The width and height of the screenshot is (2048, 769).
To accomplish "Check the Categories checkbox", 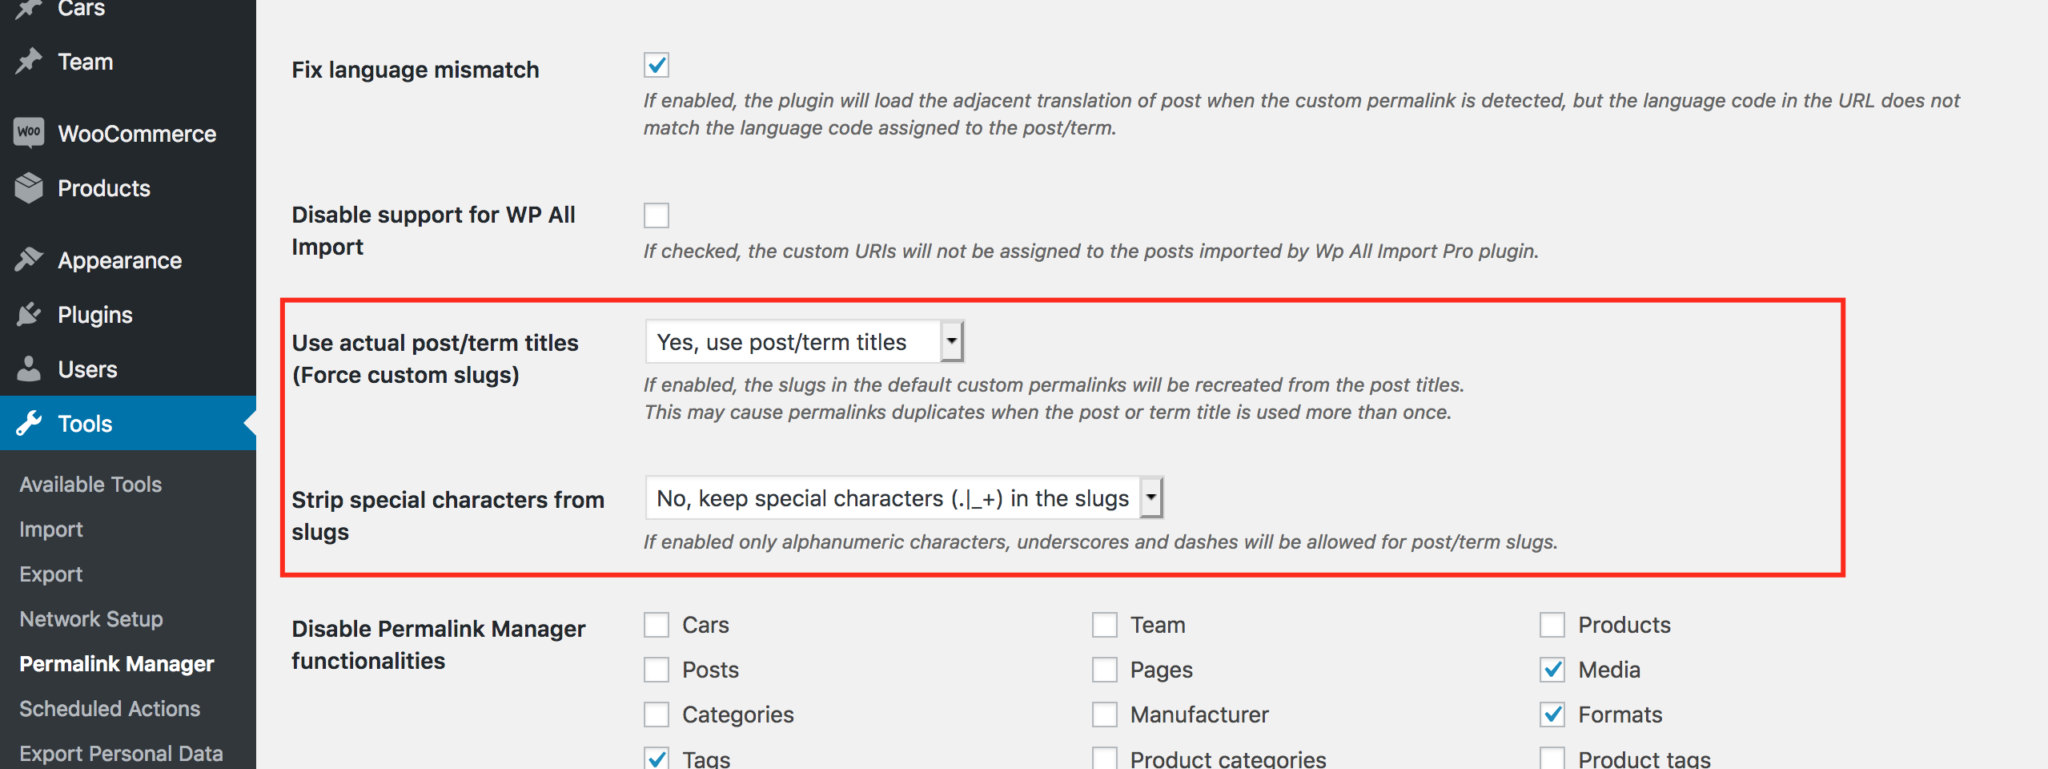I will pos(656,715).
